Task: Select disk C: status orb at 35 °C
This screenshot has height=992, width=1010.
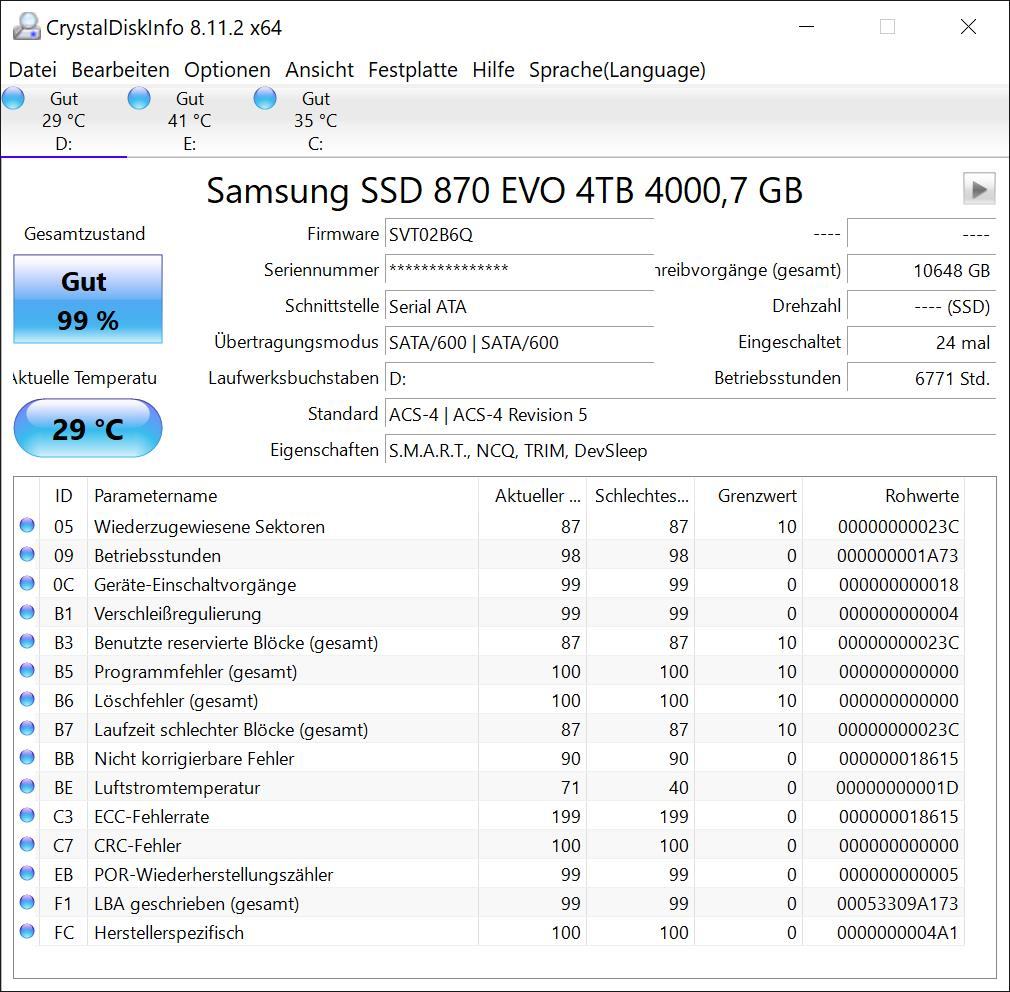Action: tap(265, 99)
